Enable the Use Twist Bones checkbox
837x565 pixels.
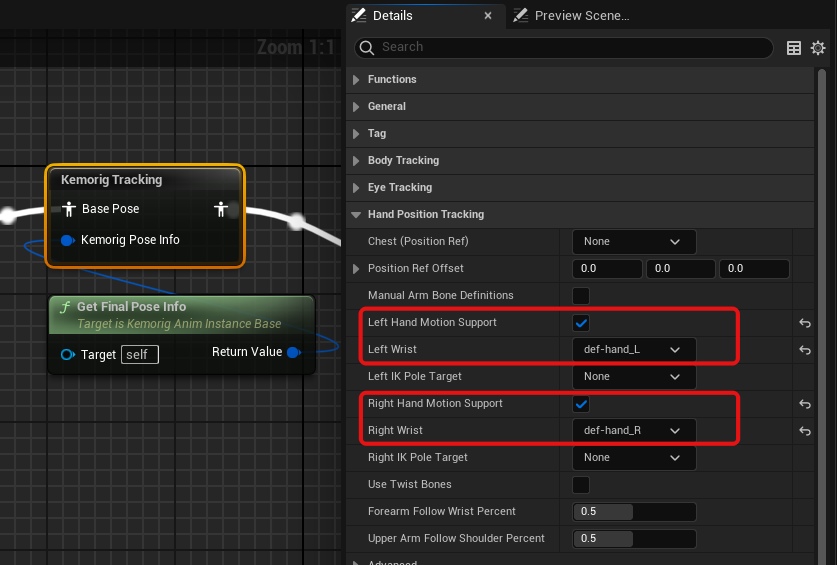point(581,485)
